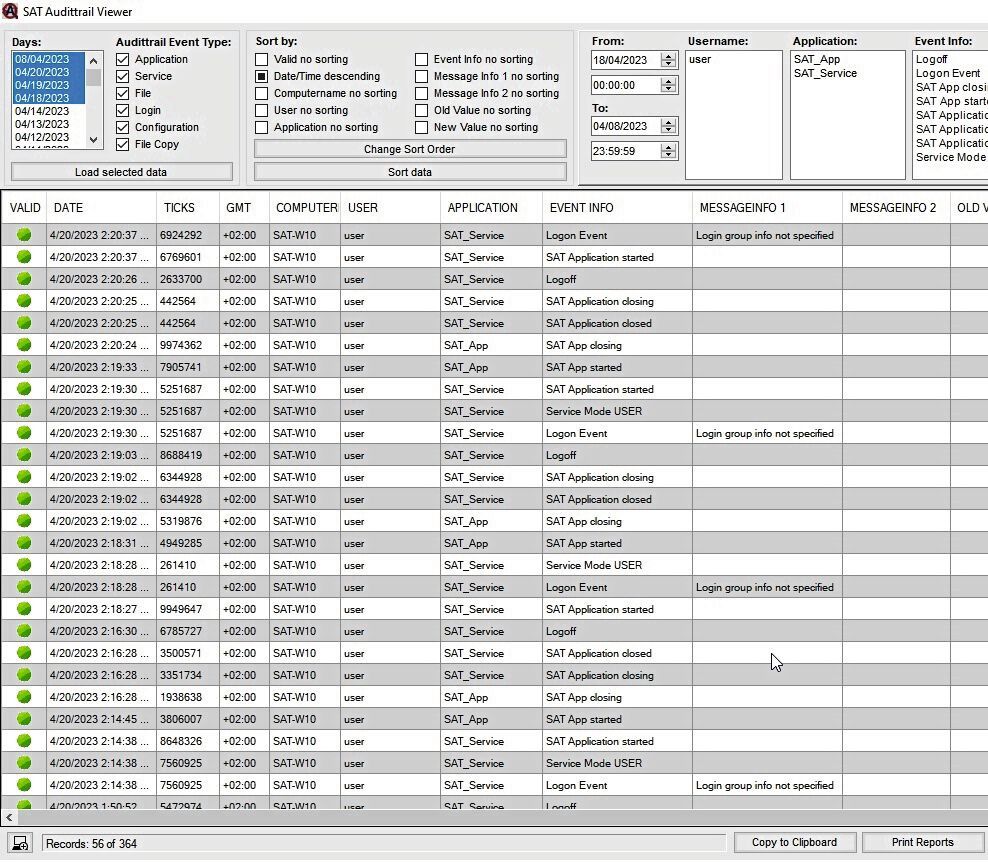Viewport: 988px width, 862px height.
Task: Click the print/export icon beside the record counter
Action: click(18, 842)
